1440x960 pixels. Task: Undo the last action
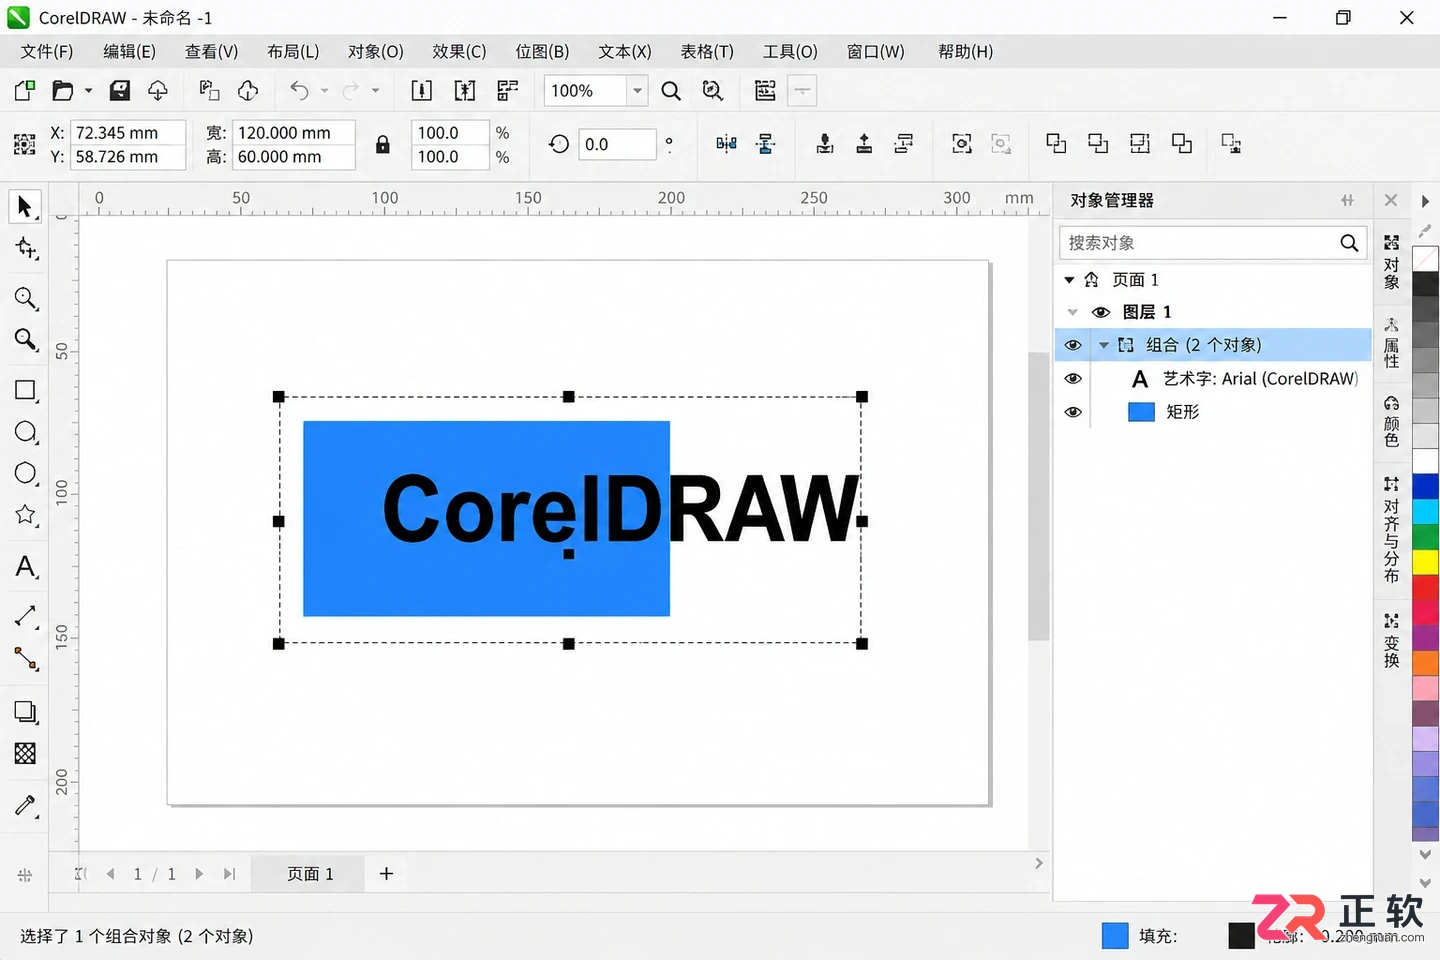click(x=299, y=91)
